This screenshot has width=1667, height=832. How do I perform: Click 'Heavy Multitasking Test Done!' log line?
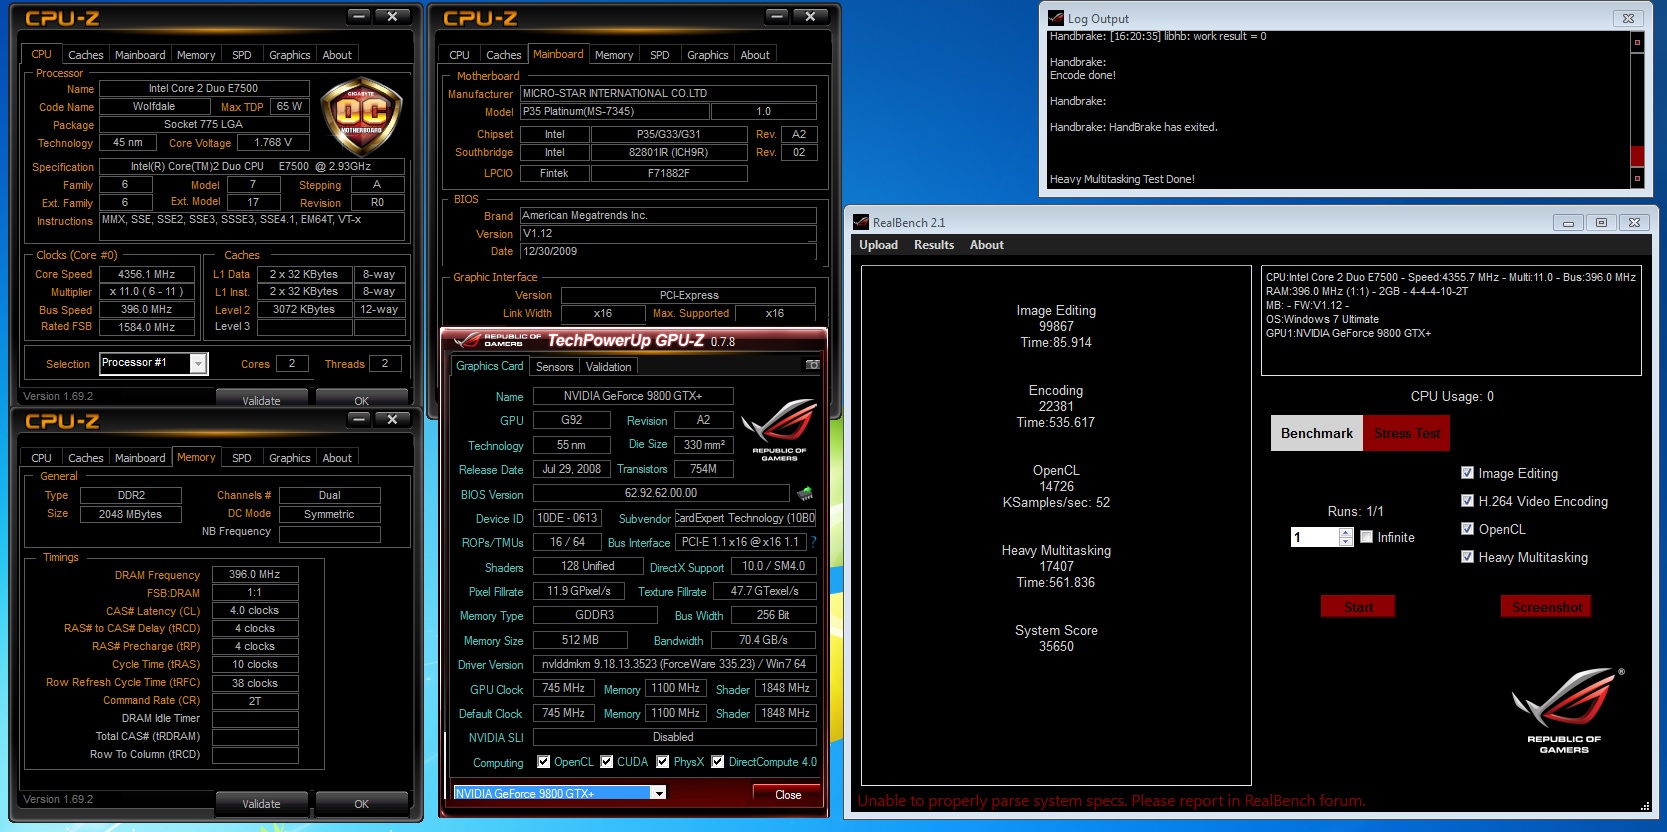coord(1122,179)
